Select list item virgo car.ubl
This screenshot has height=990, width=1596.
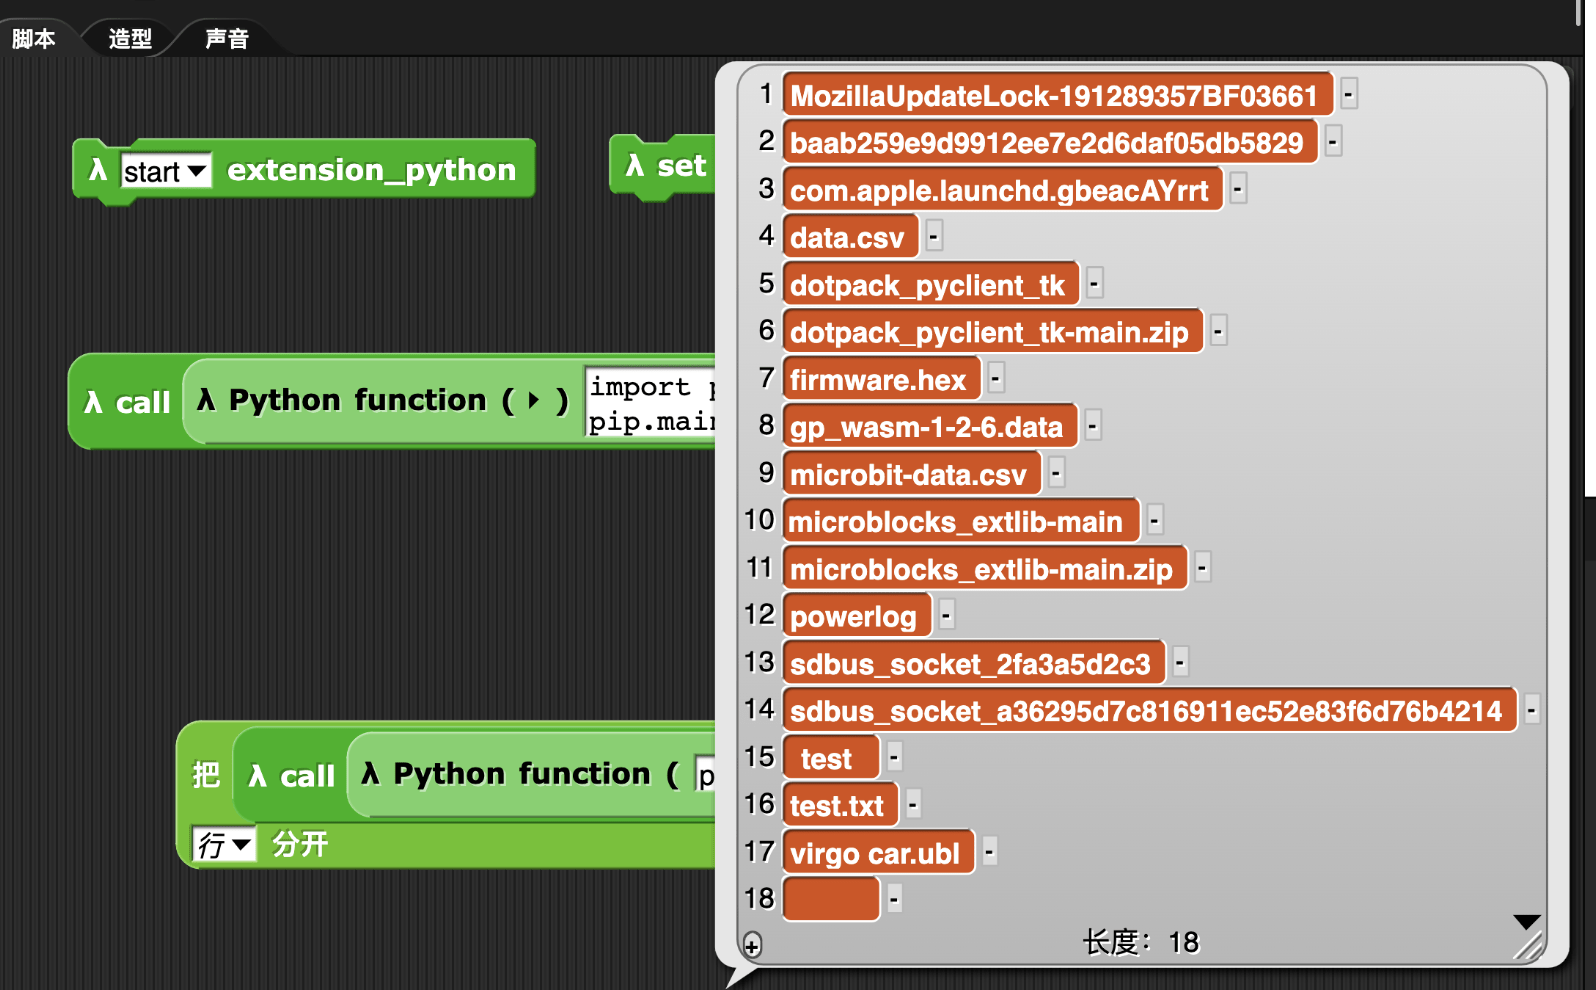pos(878,853)
